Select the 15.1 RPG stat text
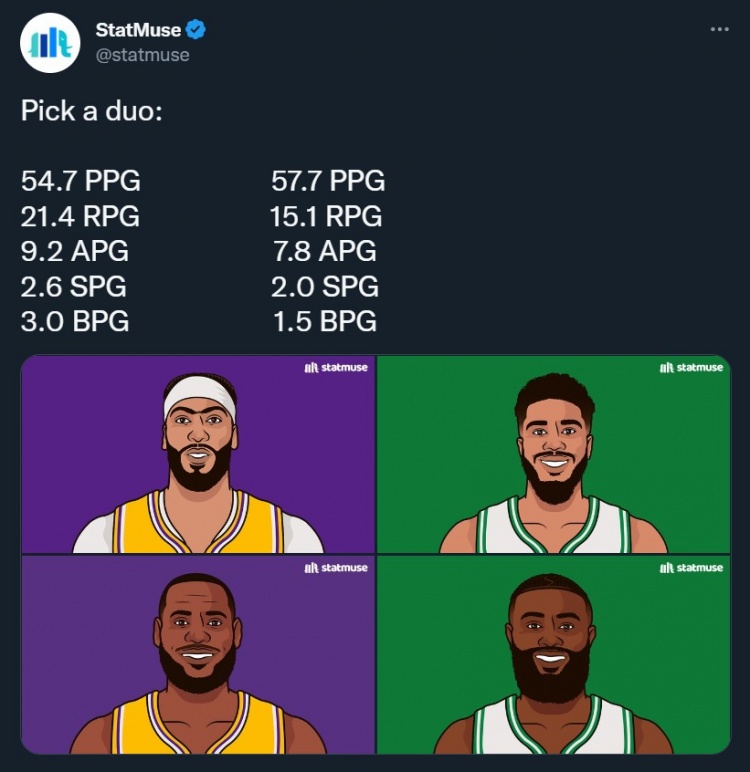The image size is (750, 772). (x=326, y=216)
